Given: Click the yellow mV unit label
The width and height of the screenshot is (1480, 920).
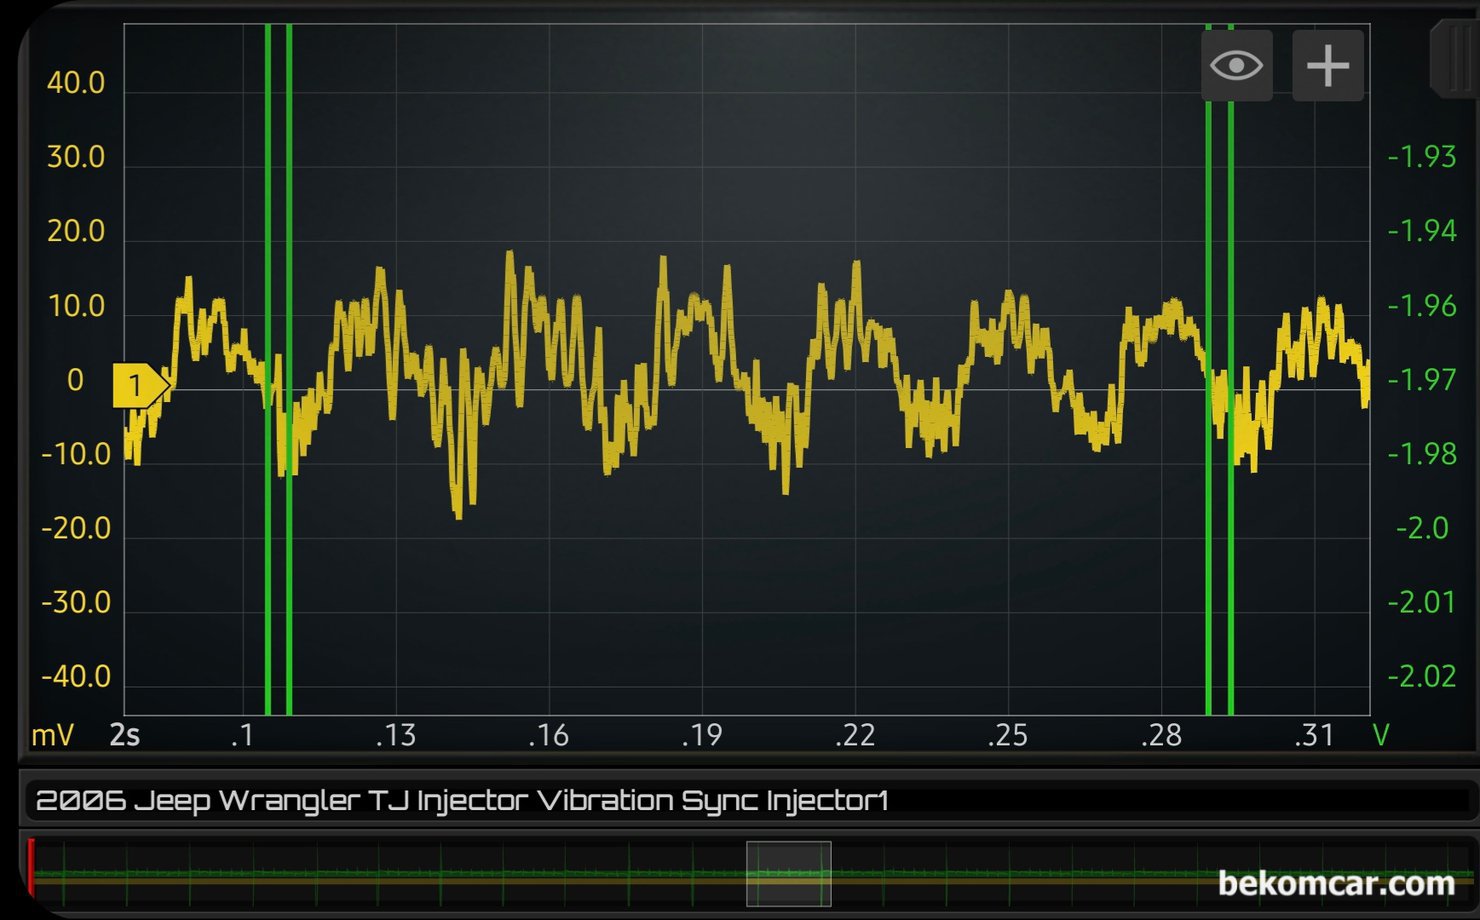Looking at the screenshot, I should pyautogui.click(x=52, y=736).
